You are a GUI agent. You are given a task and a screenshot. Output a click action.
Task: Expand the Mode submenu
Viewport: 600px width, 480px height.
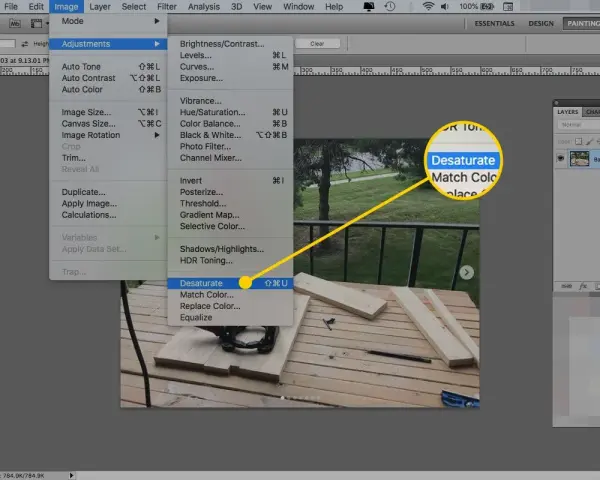pos(108,21)
